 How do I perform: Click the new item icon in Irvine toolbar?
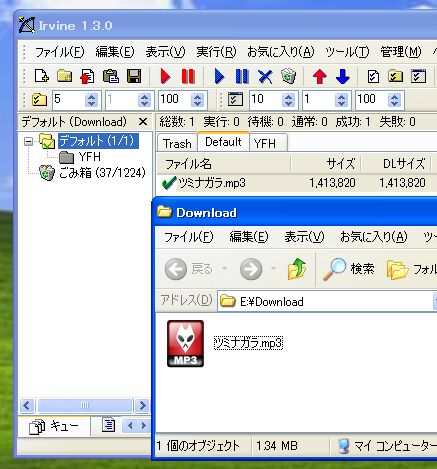click(42, 76)
